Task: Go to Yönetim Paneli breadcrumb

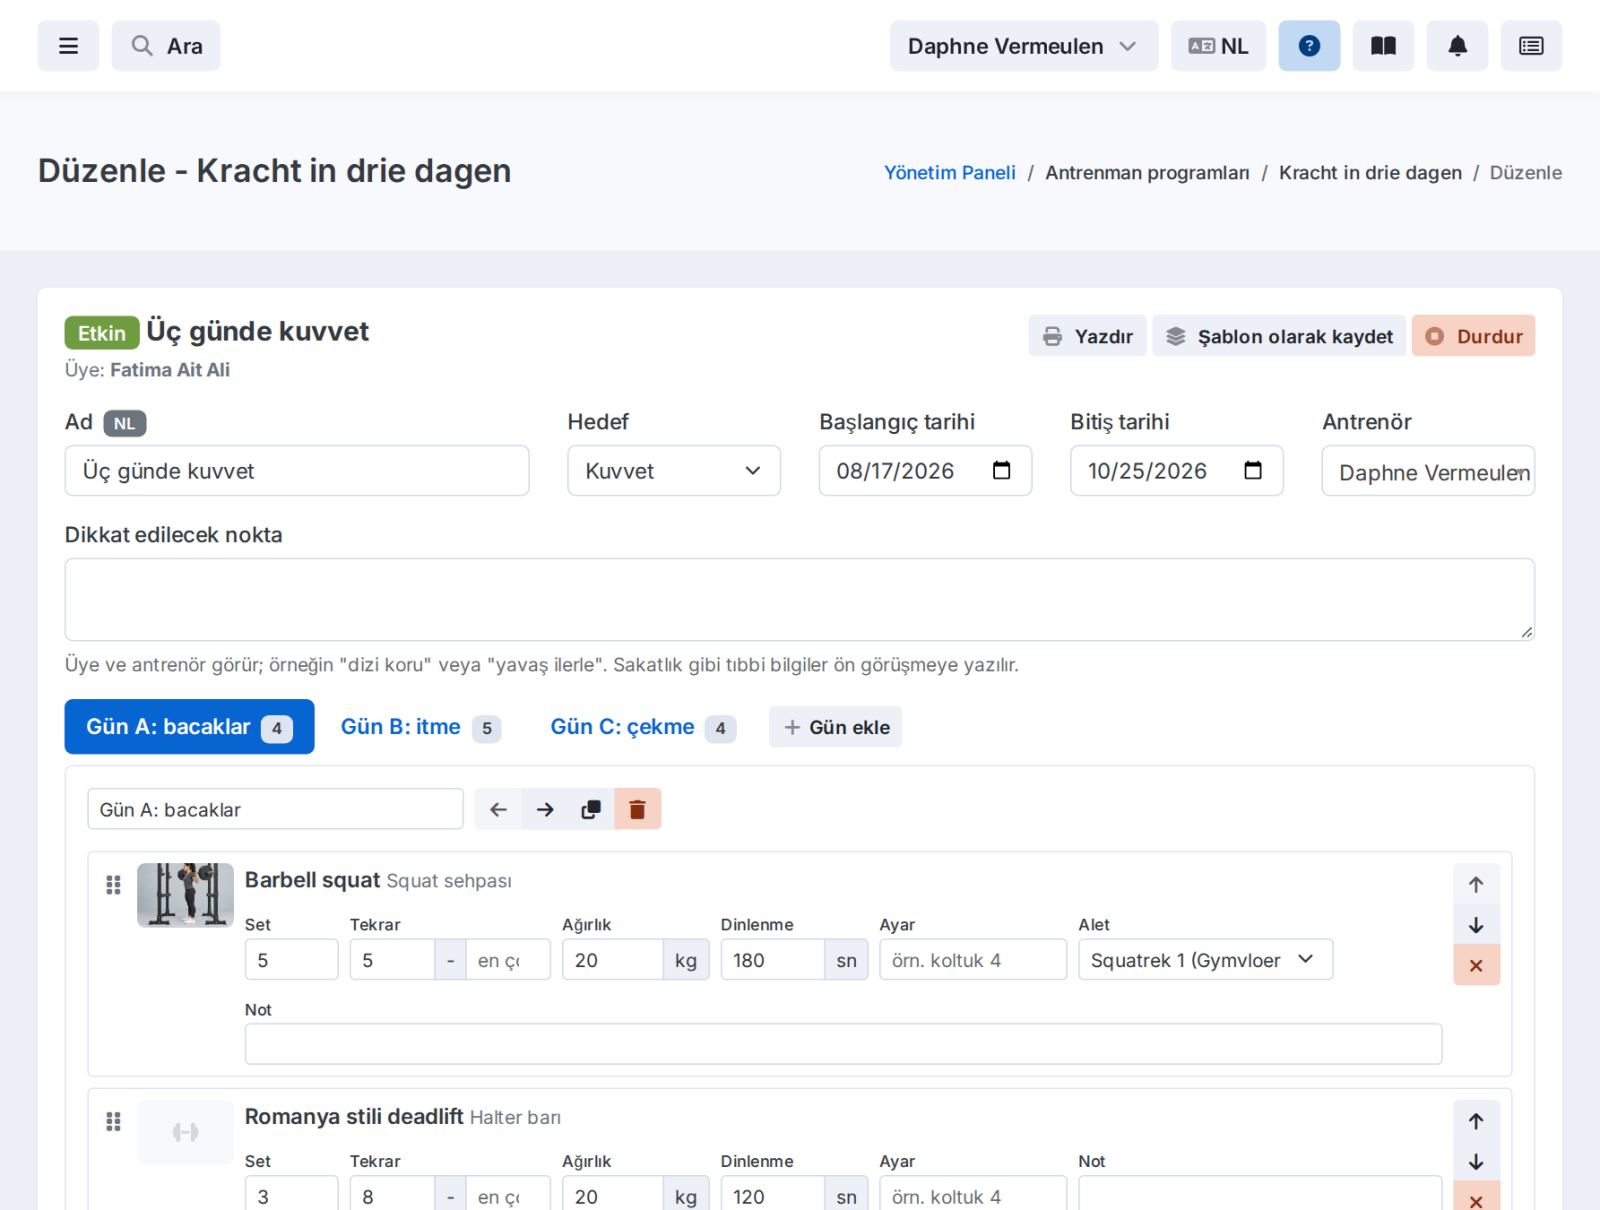Action: point(949,173)
